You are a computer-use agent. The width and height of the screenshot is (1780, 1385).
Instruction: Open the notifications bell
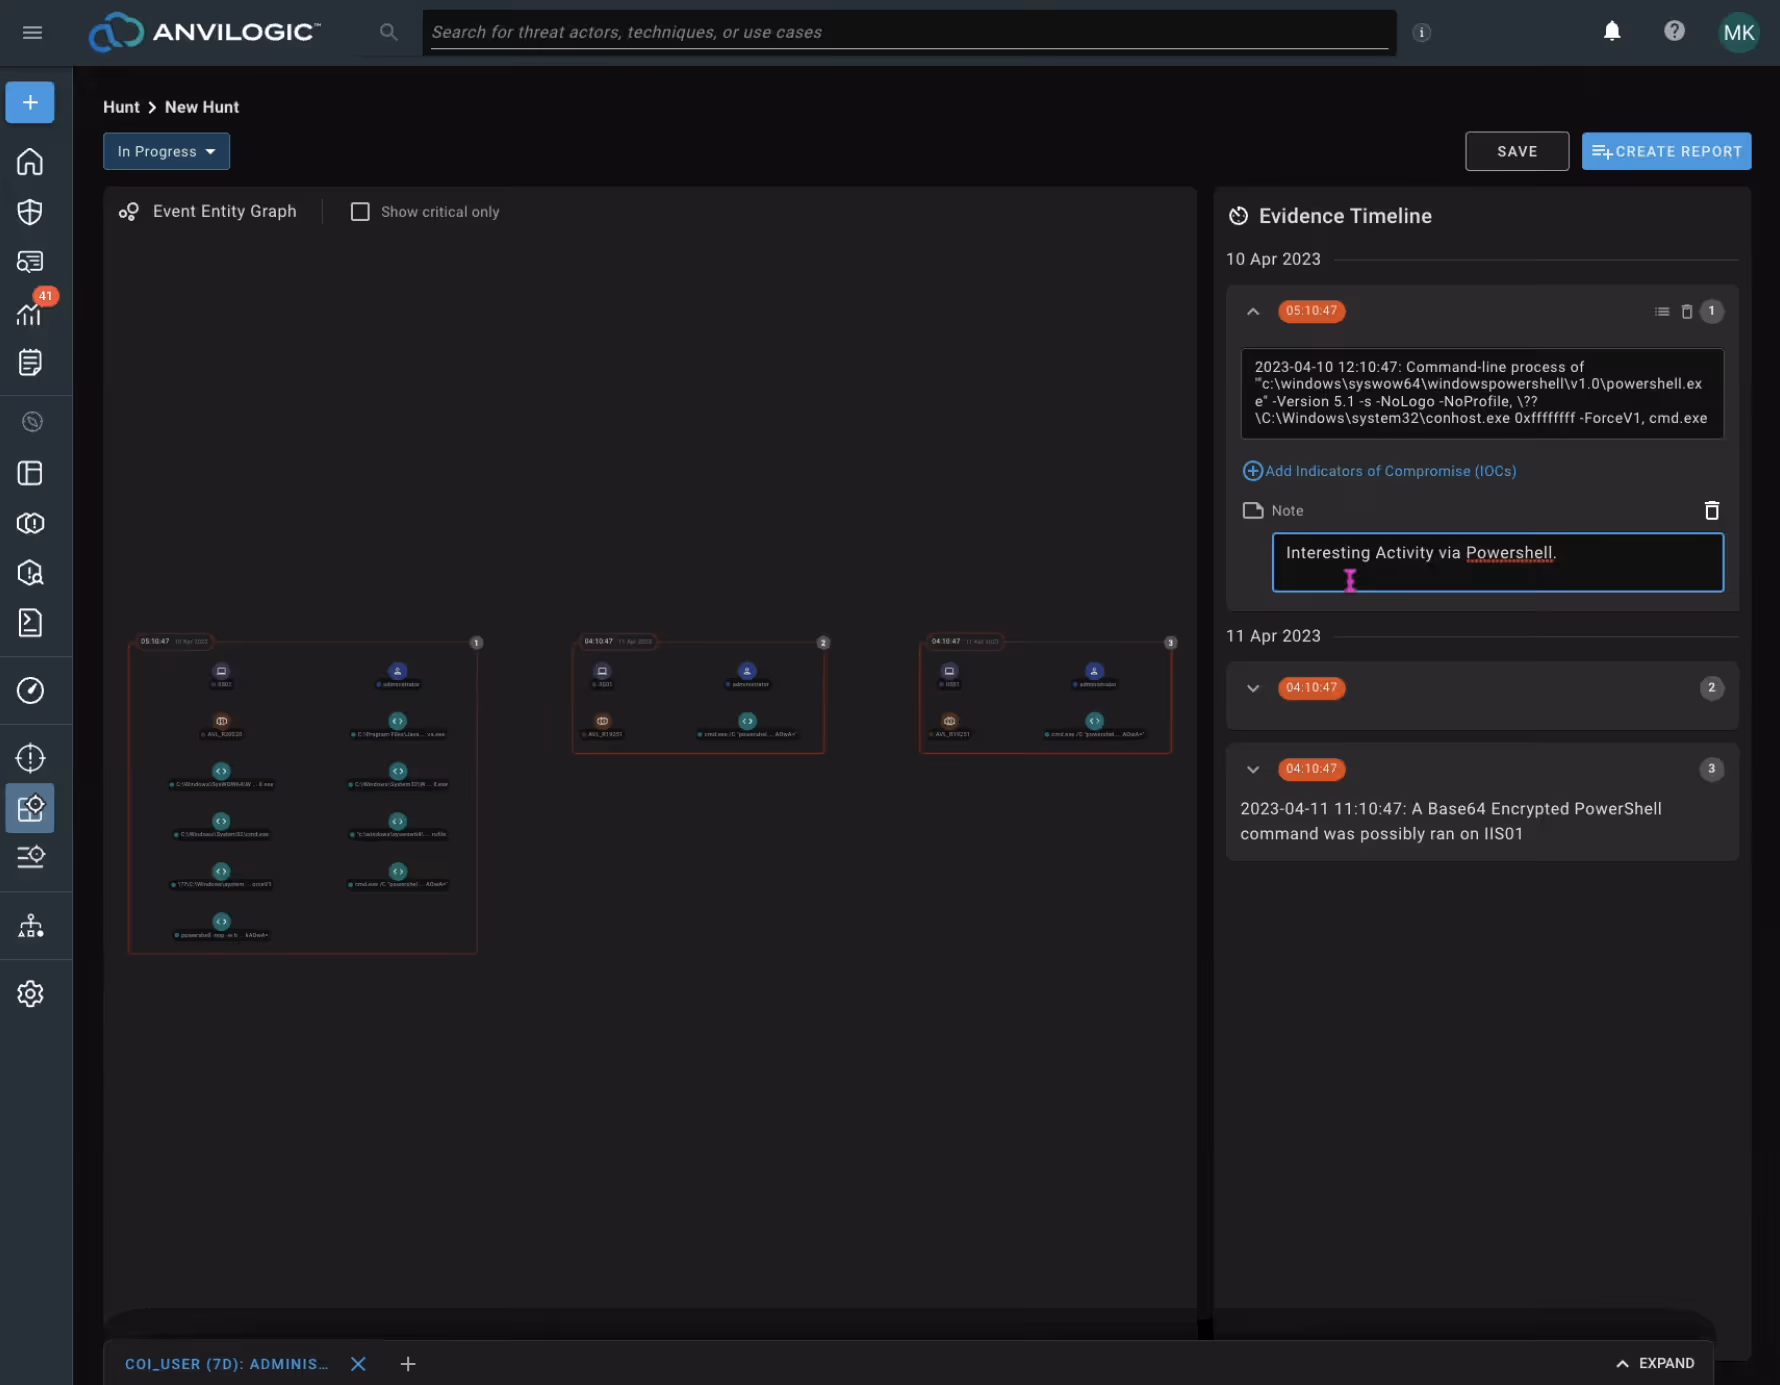[x=1612, y=31]
